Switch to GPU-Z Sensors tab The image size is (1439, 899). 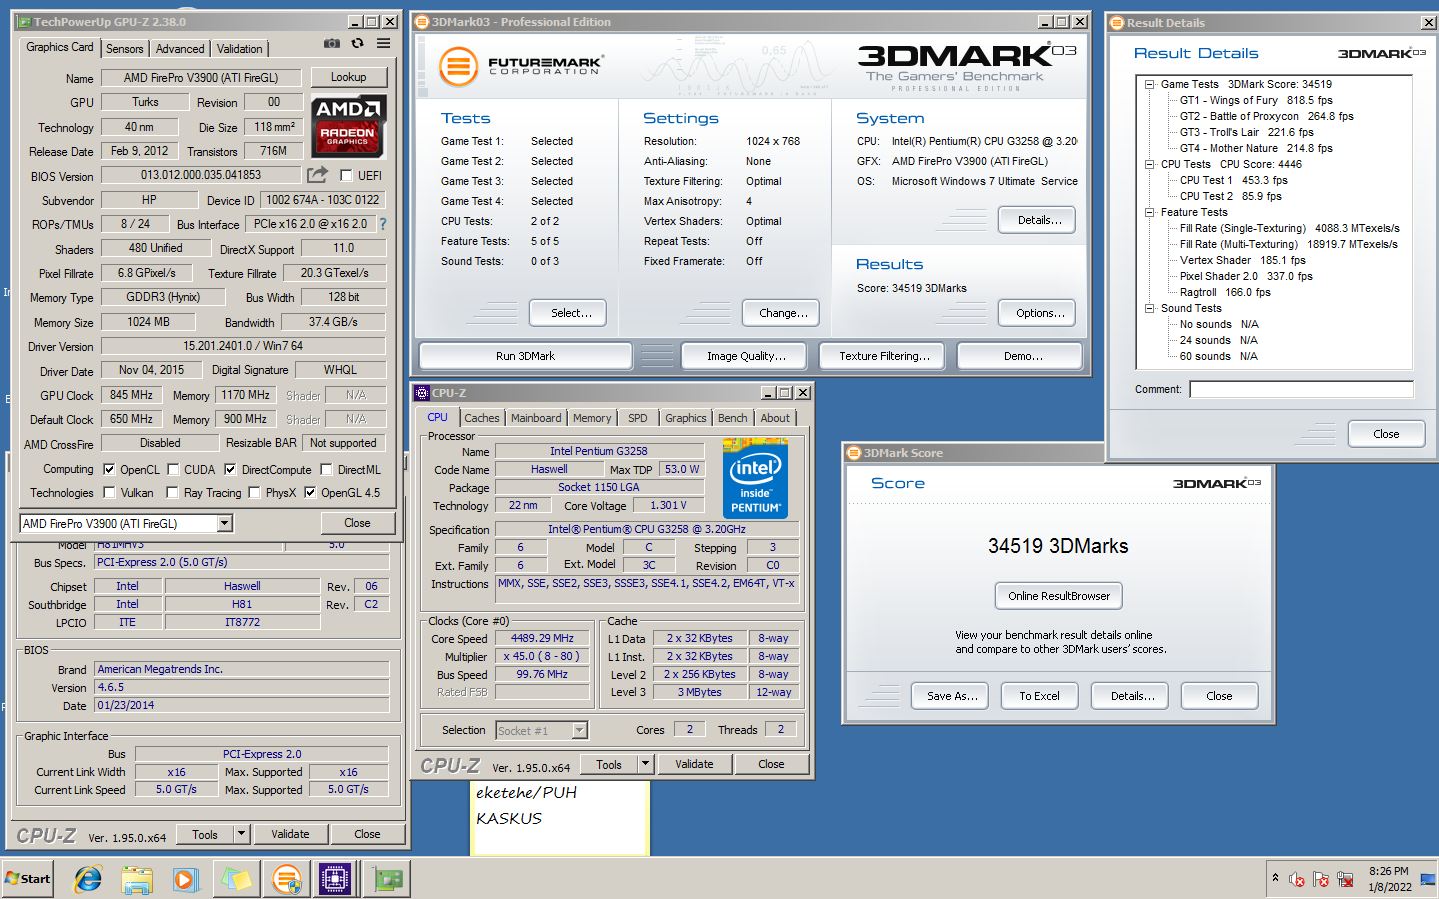tap(124, 48)
